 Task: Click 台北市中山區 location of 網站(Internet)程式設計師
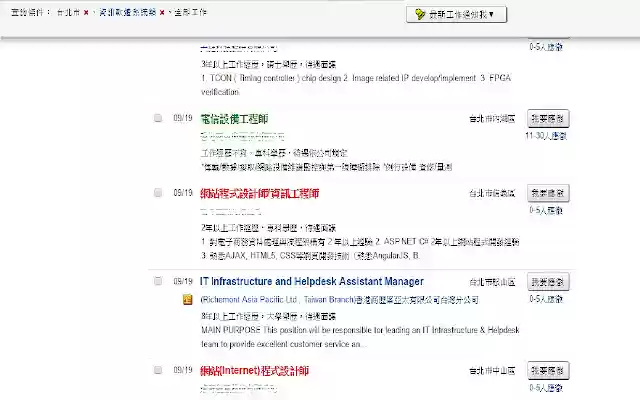tap(492, 371)
